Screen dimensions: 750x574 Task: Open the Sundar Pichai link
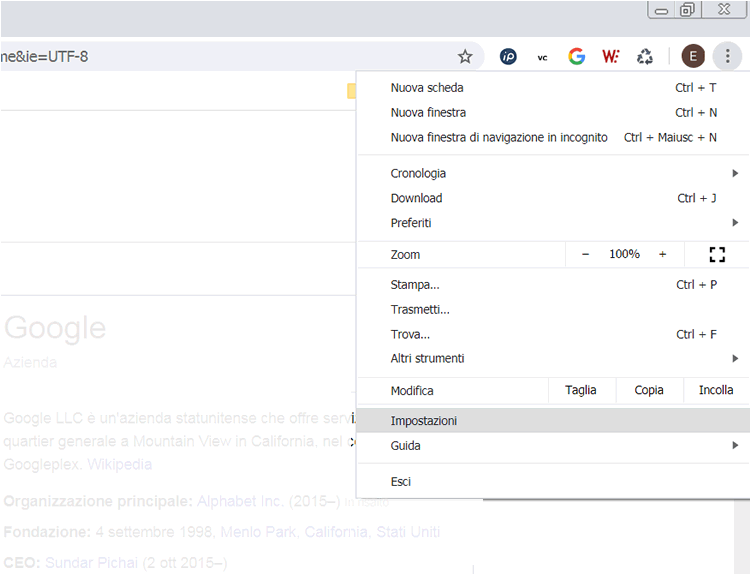click(x=91, y=563)
